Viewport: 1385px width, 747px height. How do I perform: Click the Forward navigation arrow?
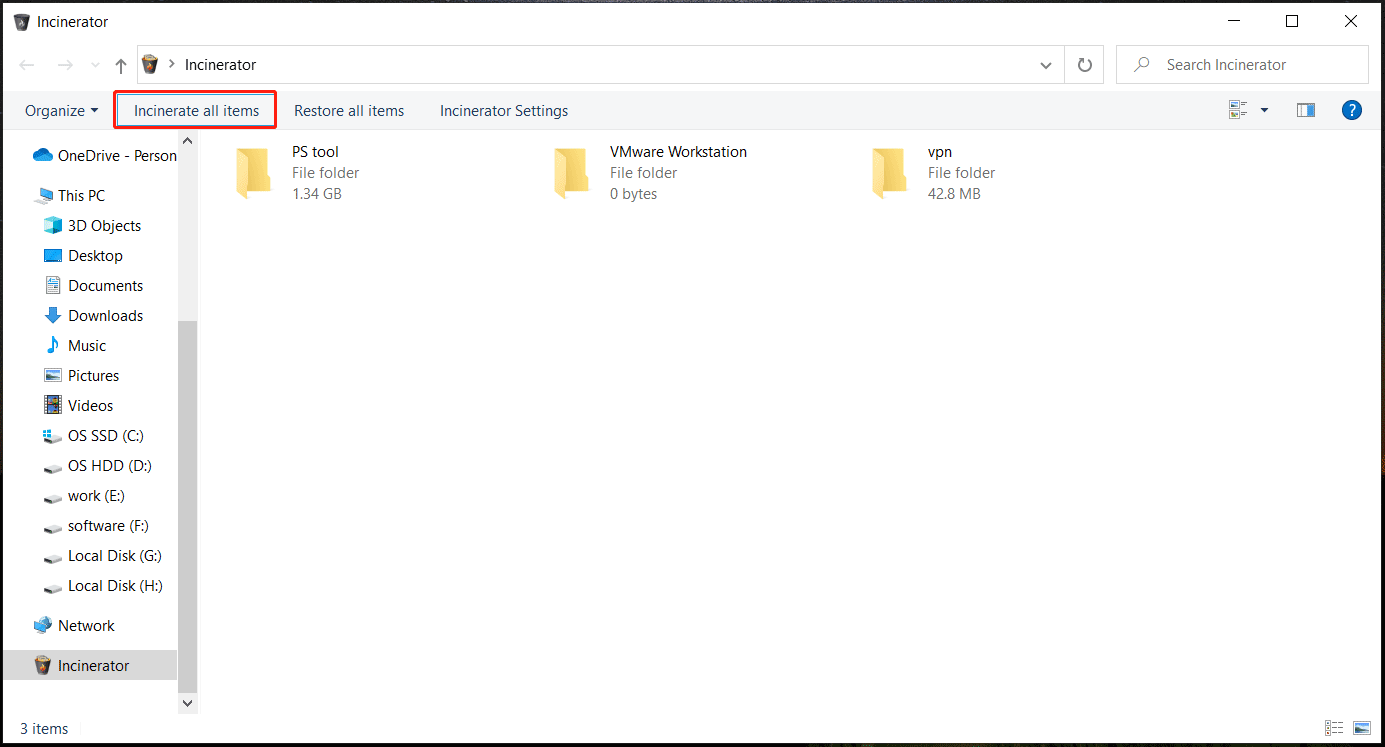tap(65, 65)
